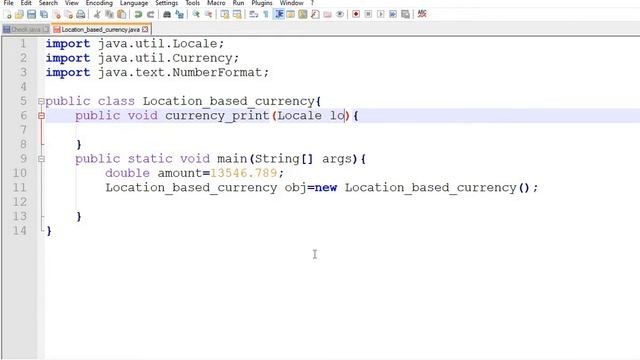Toggle the highlighted Indent Guide icon

pyautogui.click(x=279, y=15)
